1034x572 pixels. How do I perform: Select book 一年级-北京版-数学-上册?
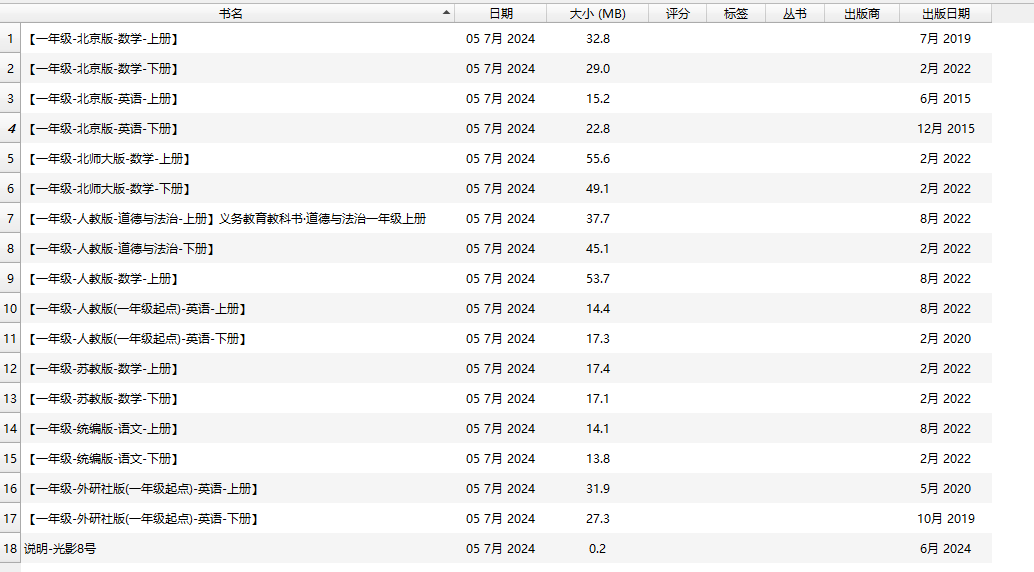tap(103, 39)
